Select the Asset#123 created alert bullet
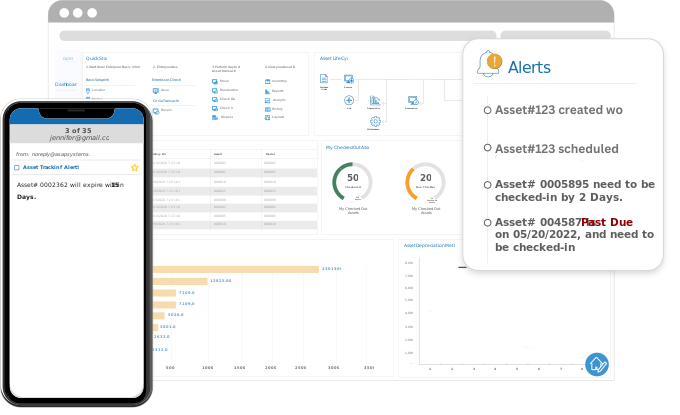This screenshot has height=415, width=680. tap(487, 110)
